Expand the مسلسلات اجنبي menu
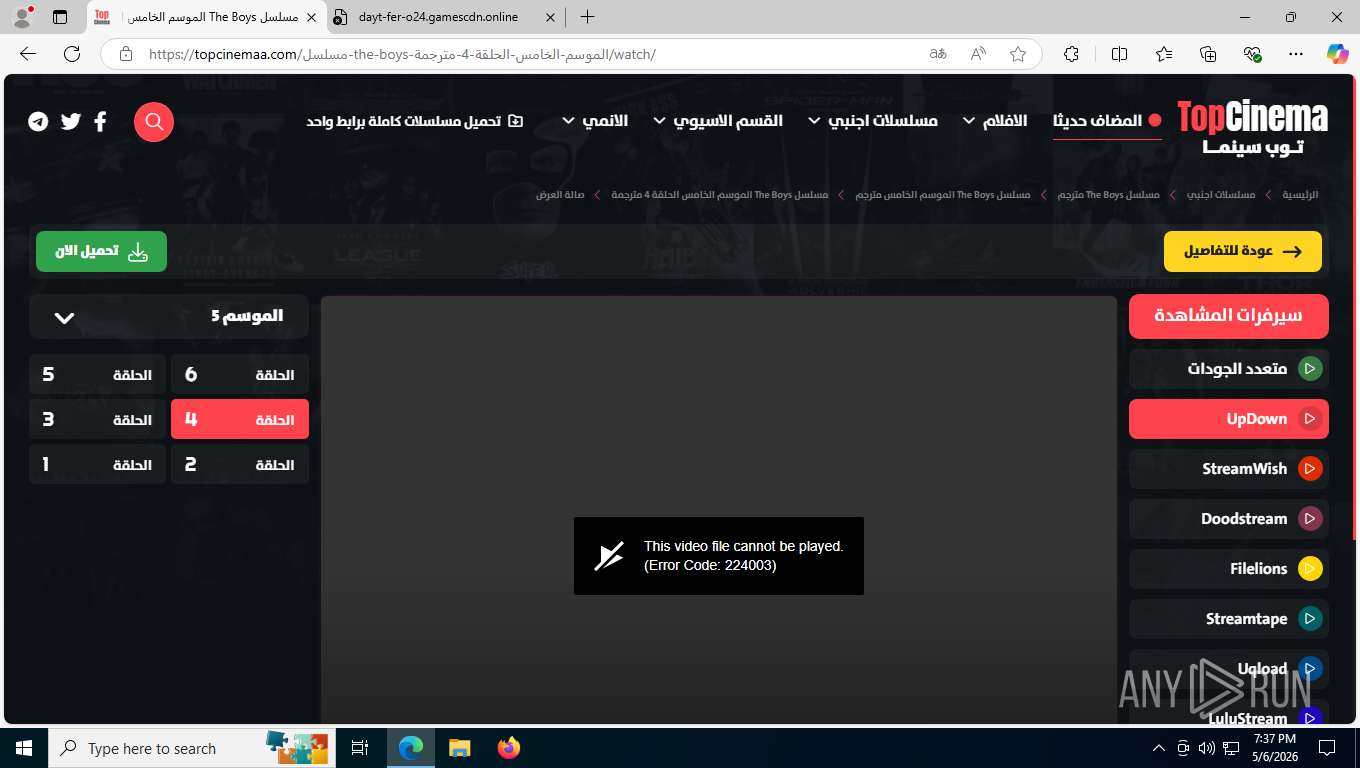Screen dimensions: 1360x768 872,121
